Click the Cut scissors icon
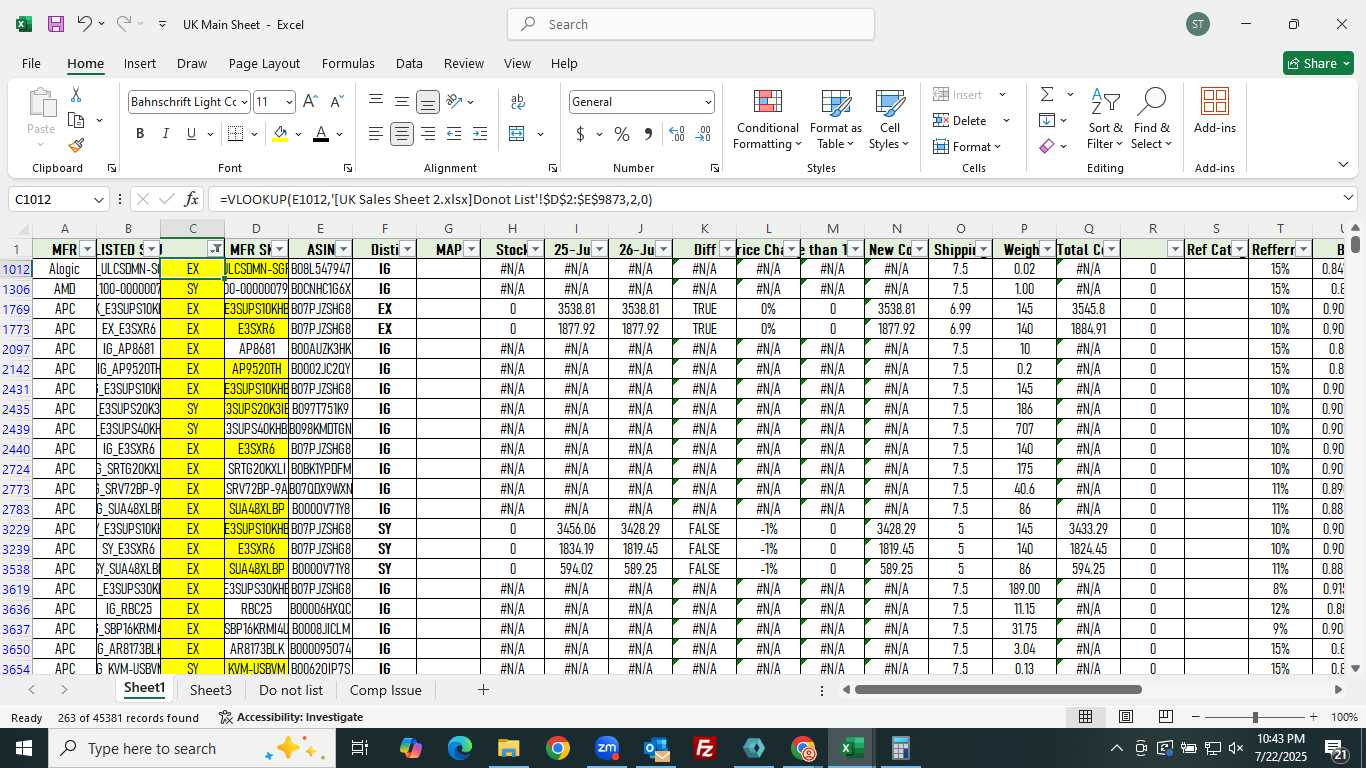This screenshot has height=768, width=1366. pyautogui.click(x=76, y=95)
